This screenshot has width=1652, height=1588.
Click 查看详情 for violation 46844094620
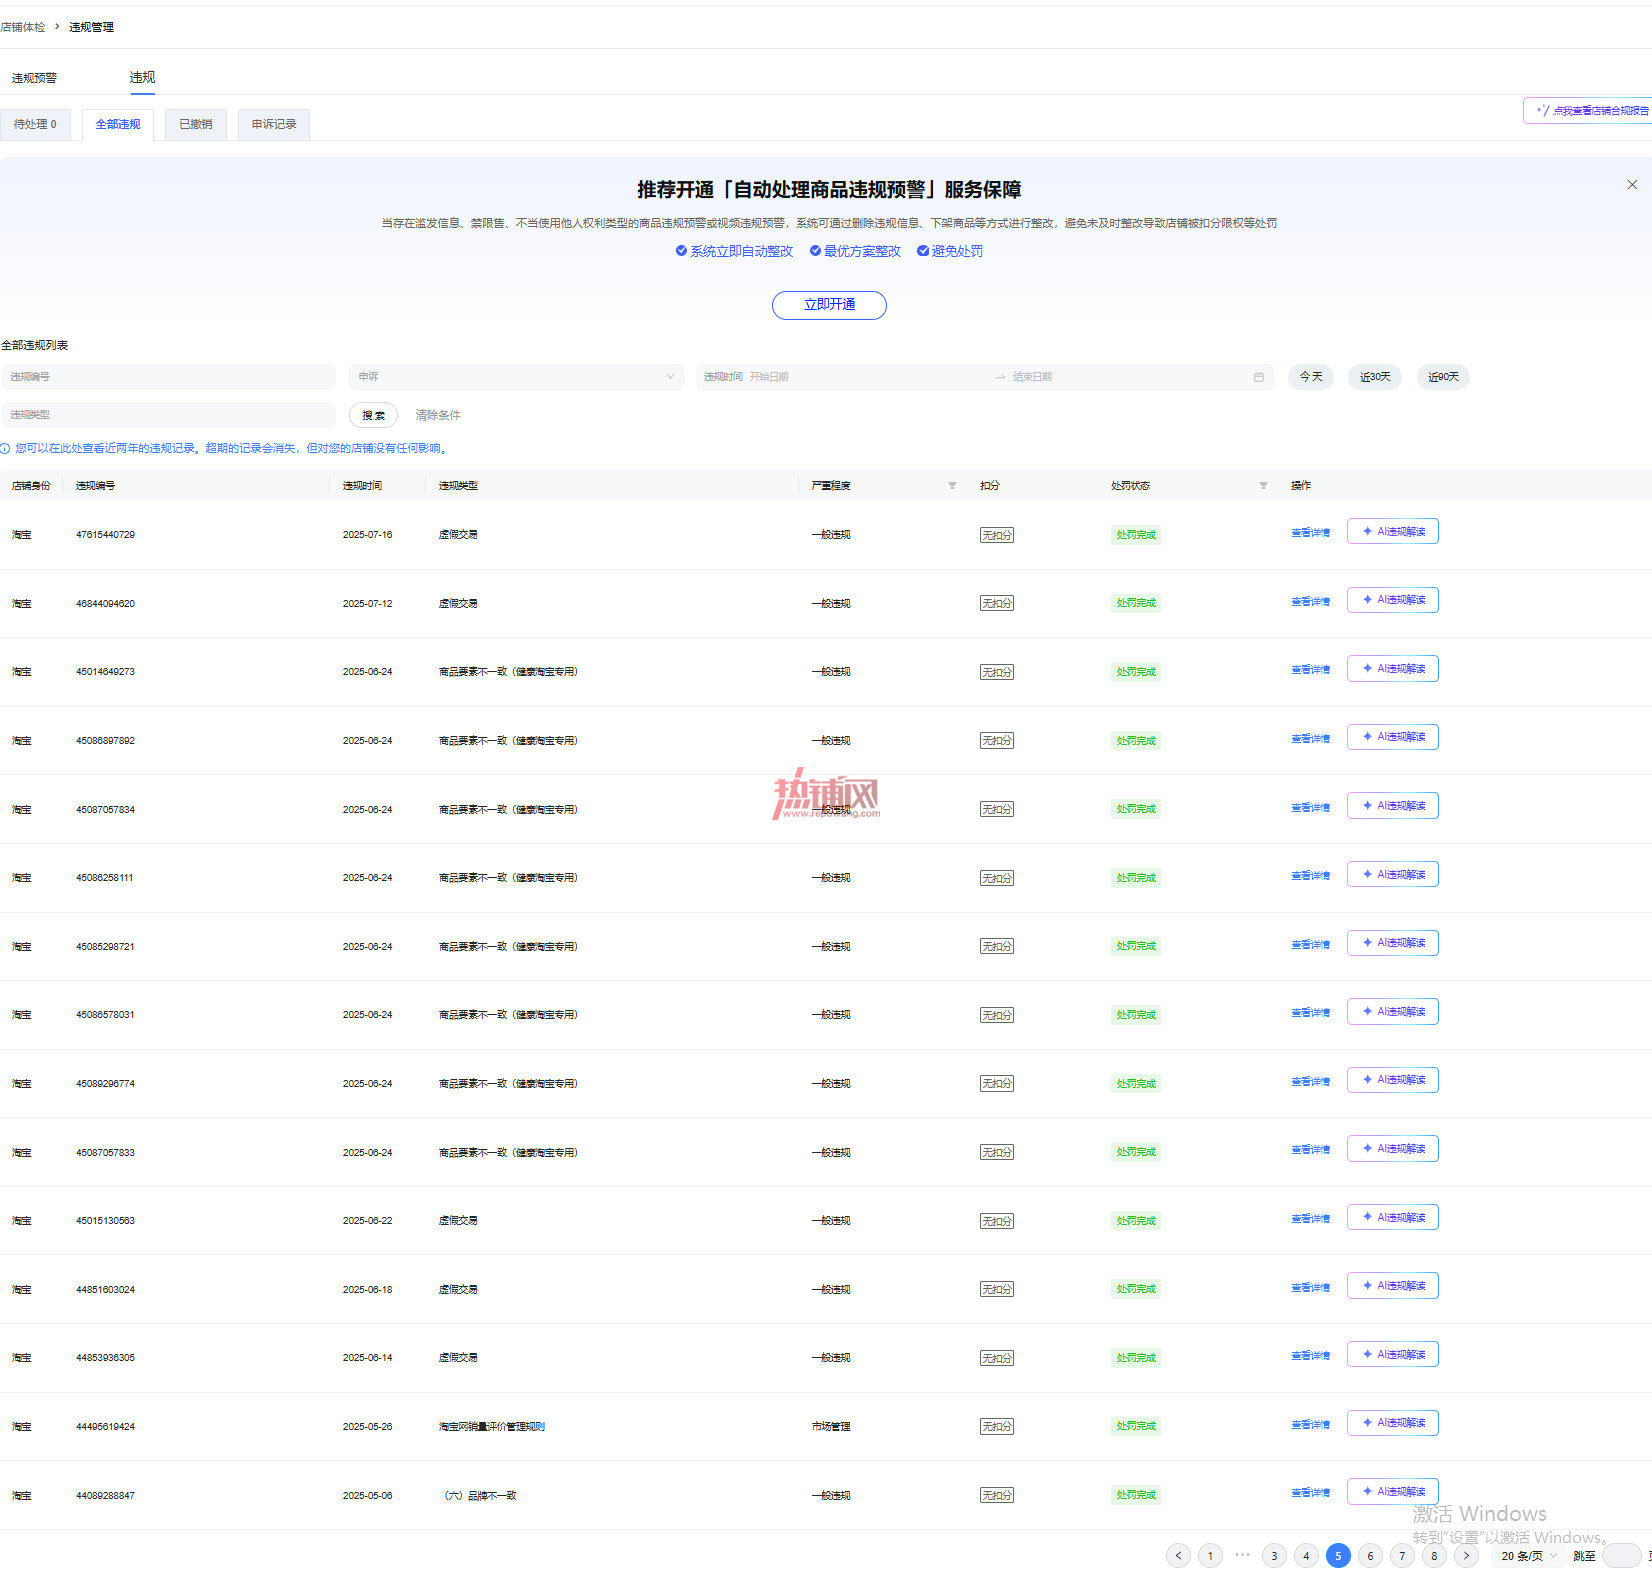pyautogui.click(x=1310, y=602)
